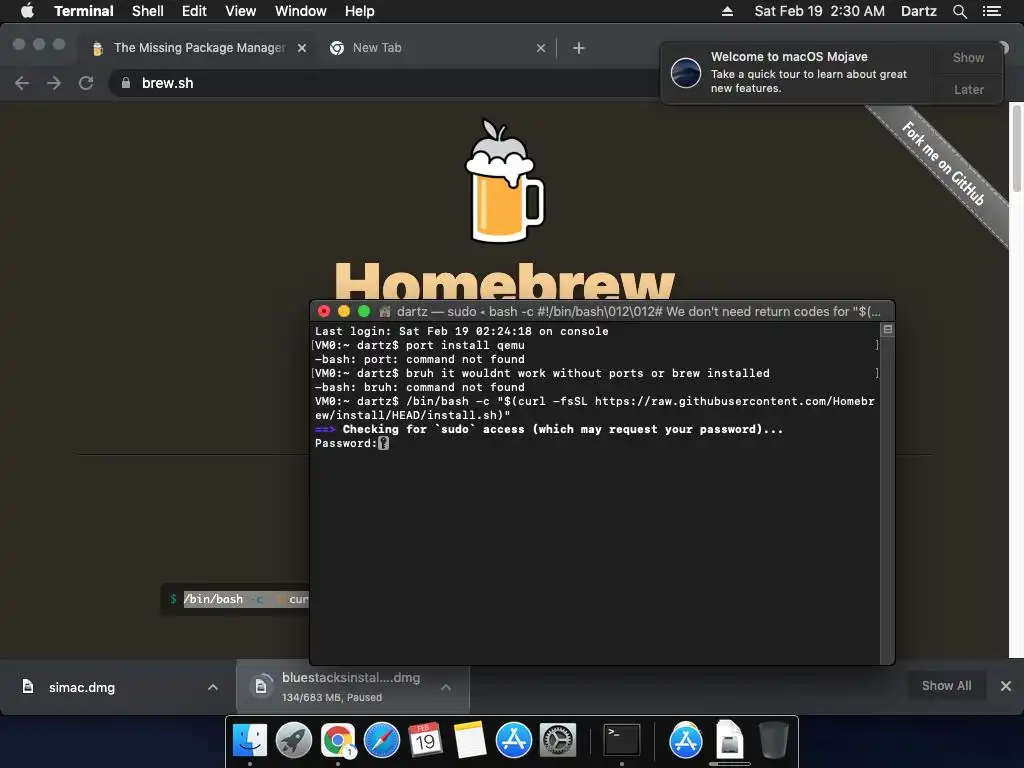This screenshot has width=1024, height=768.
Task: Click the Mojave notification icon
Action: tap(686, 72)
